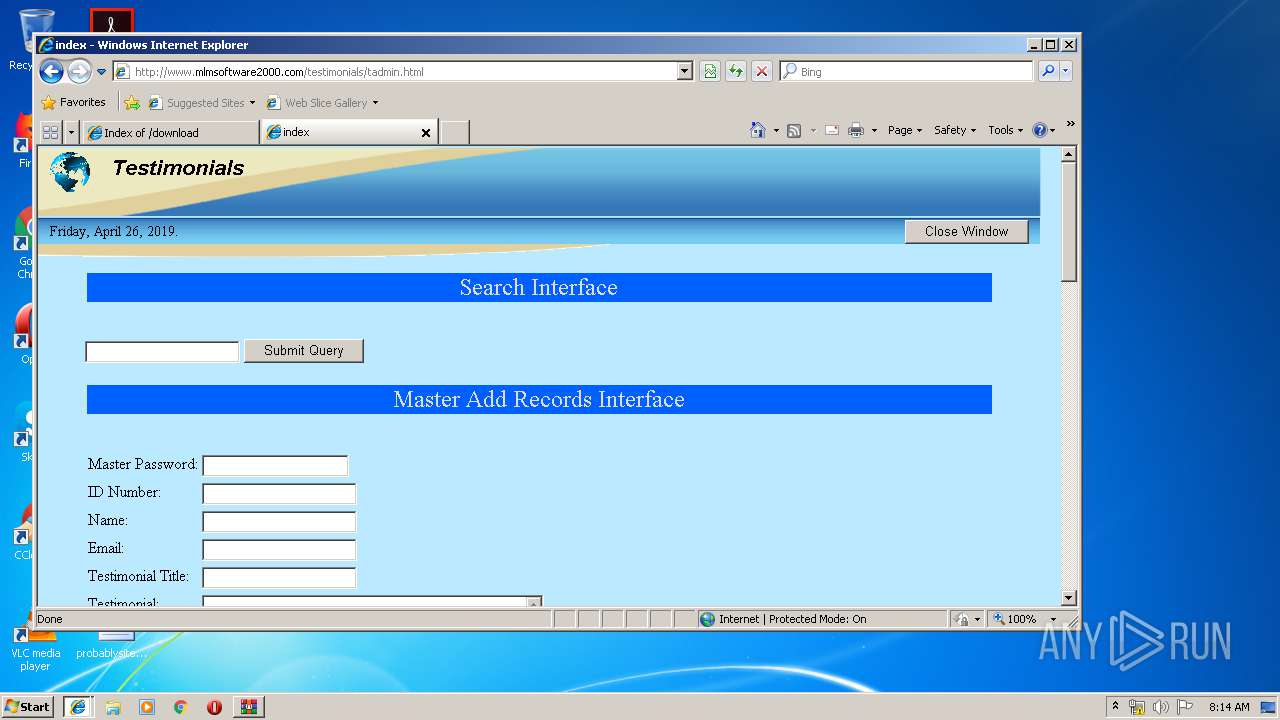Viewport: 1280px width, 720px height.
Task: Open a new blank tab
Action: [x=455, y=132]
